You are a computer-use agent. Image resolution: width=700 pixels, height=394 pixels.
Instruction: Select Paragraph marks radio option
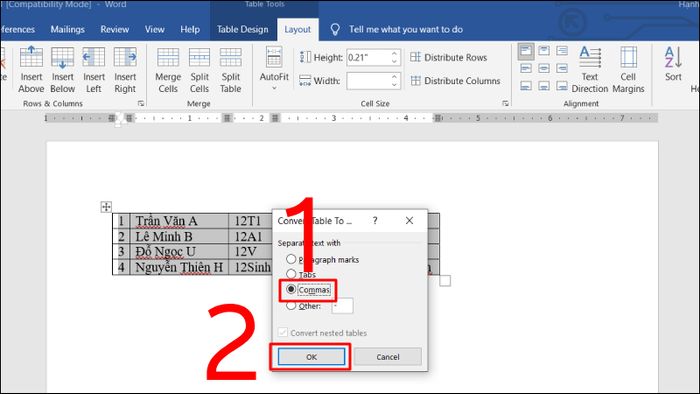[291, 259]
